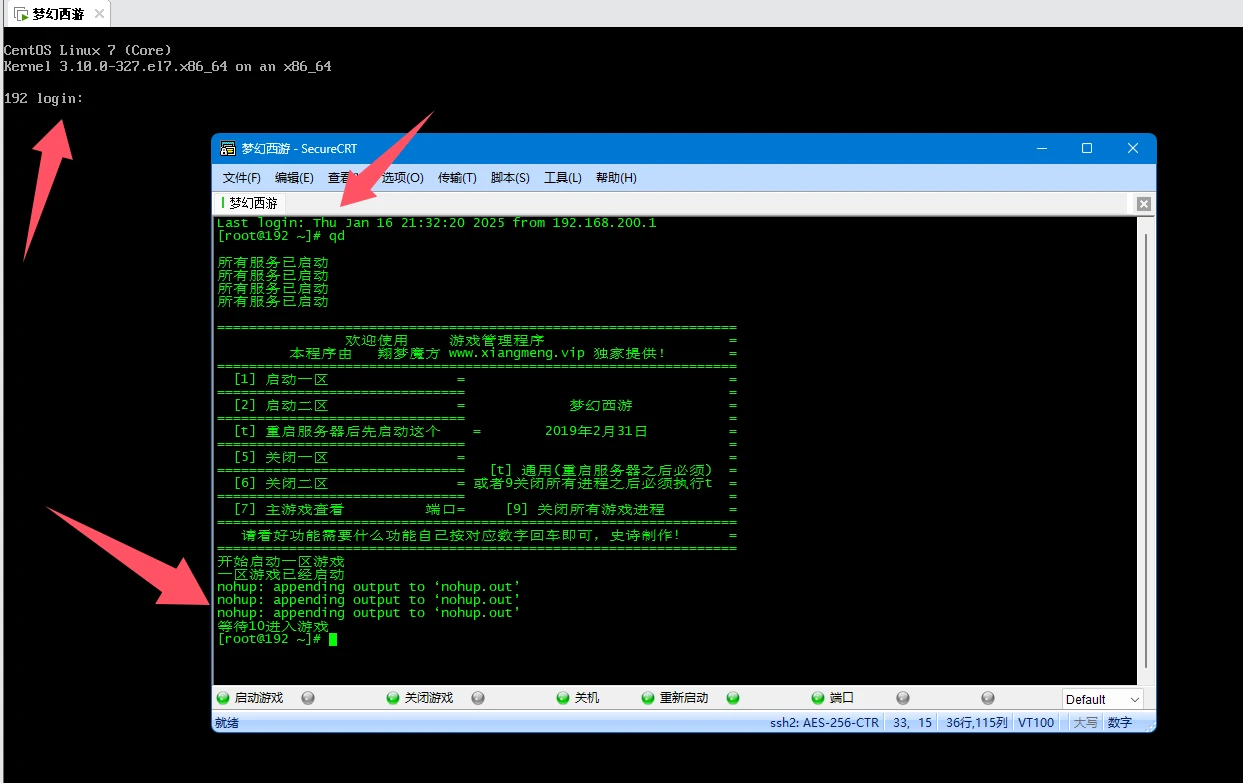
Task: Select the 梦幻西游 session tab in SecureCRT
Action: click(250, 203)
